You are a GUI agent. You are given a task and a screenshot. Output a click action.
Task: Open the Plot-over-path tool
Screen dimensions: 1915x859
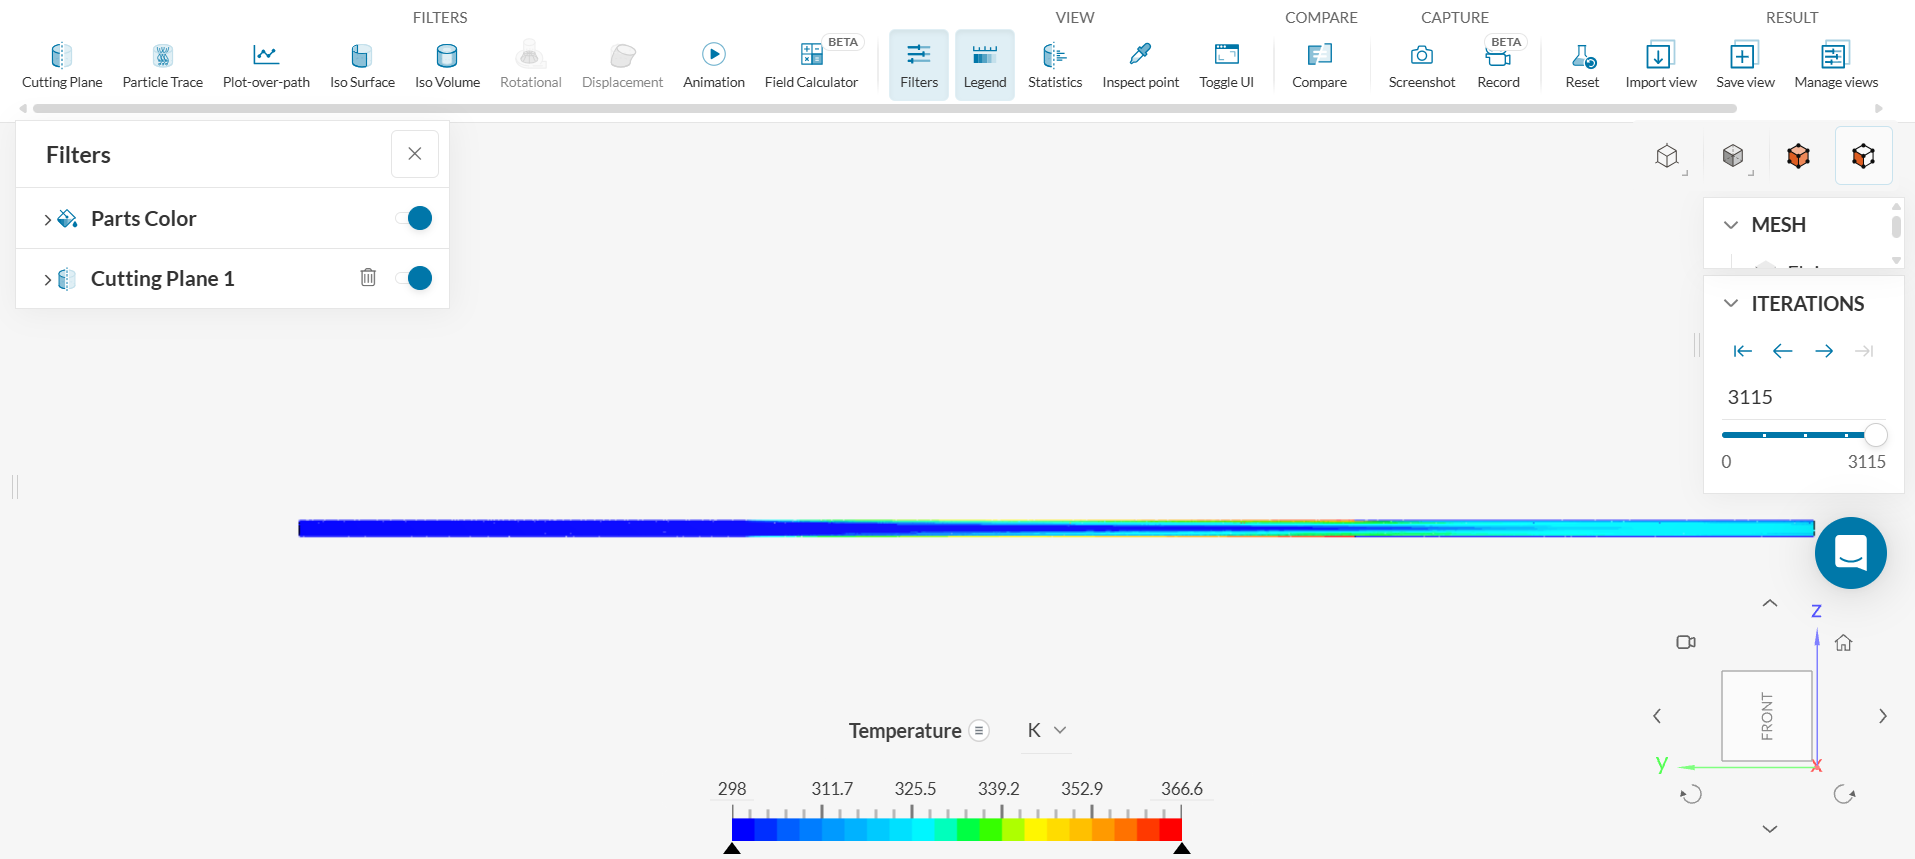266,66
